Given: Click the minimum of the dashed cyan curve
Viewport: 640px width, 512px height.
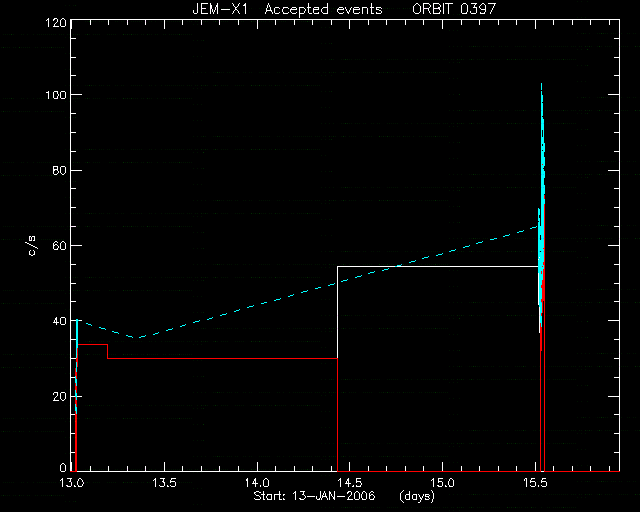Looking at the screenshot, I should pyautogui.click(x=139, y=337).
